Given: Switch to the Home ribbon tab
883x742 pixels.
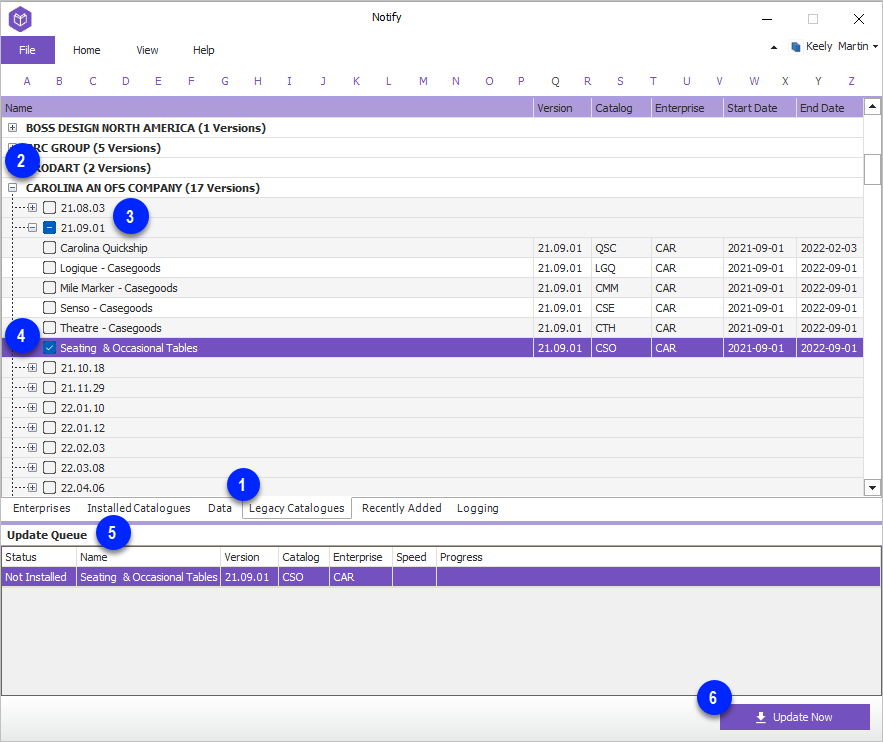Looking at the screenshot, I should pyautogui.click(x=87, y=50).
